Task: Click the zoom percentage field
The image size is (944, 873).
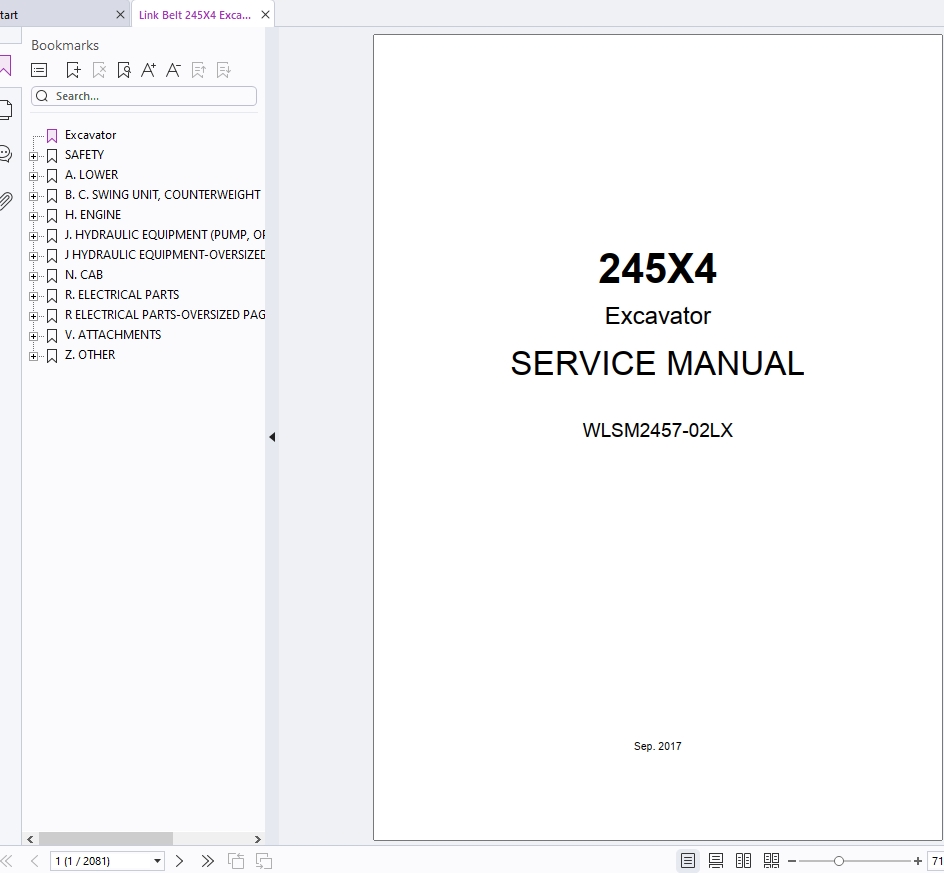Action: [x=936, y=861]
